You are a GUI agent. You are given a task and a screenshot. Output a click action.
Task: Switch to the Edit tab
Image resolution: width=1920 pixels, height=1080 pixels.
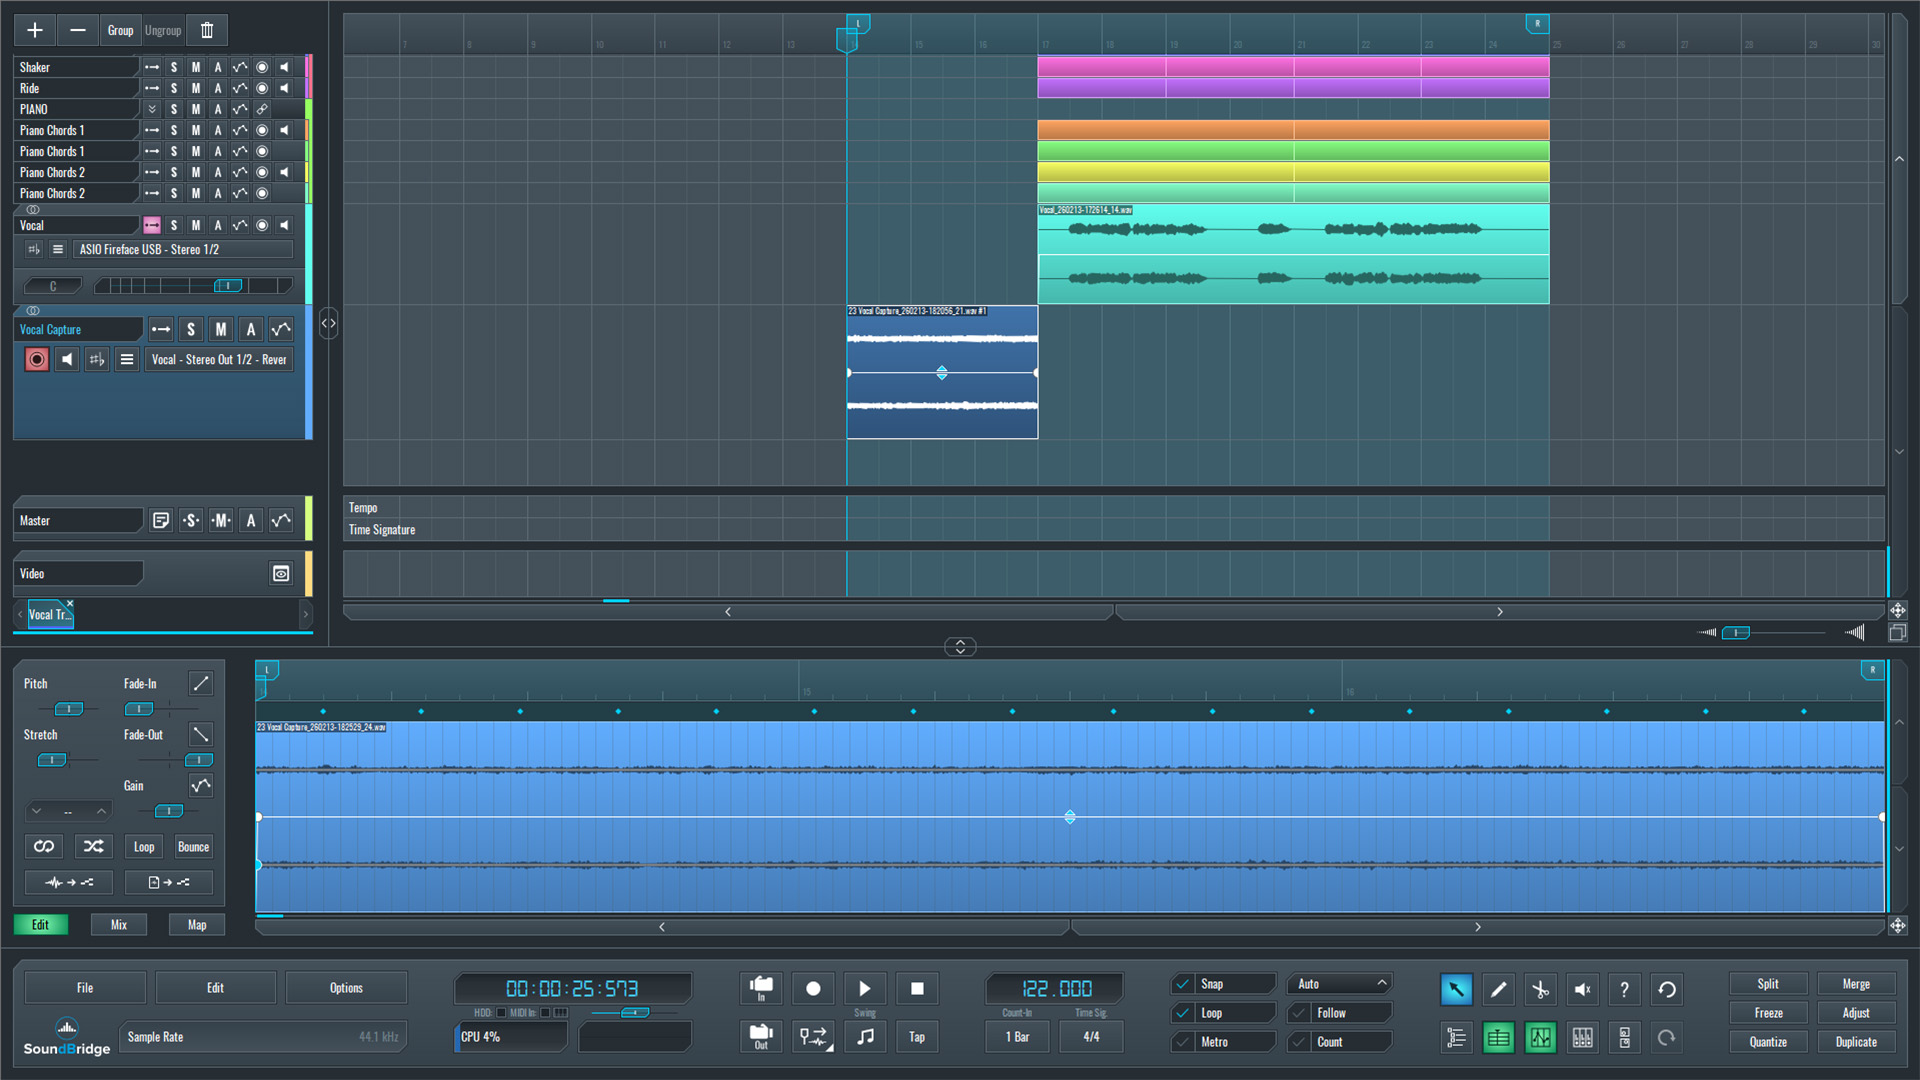click(x=40, y=925)
